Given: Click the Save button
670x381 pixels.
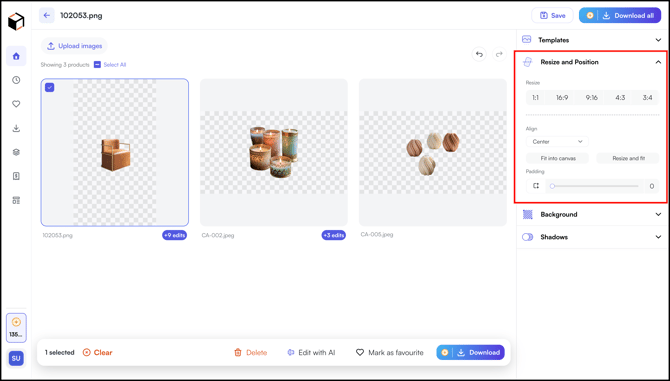Looking at the screenshot, I should pyautogui.click(x=552, y=15).
